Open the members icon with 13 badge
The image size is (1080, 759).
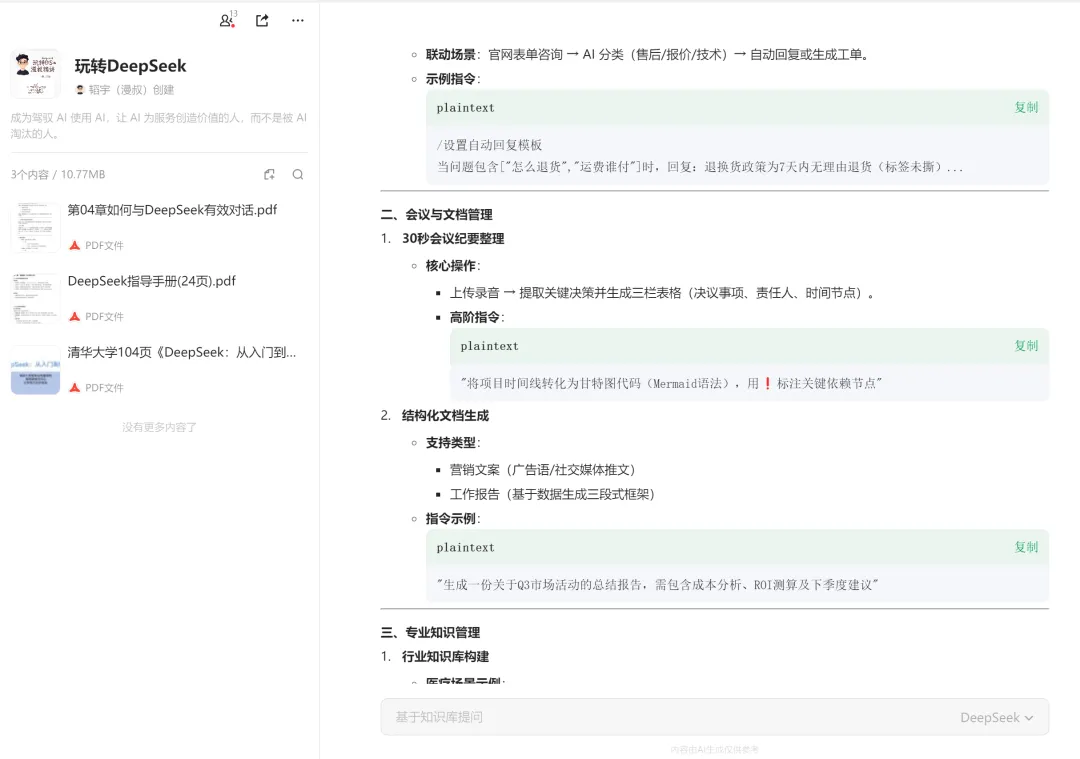[227, 20]
